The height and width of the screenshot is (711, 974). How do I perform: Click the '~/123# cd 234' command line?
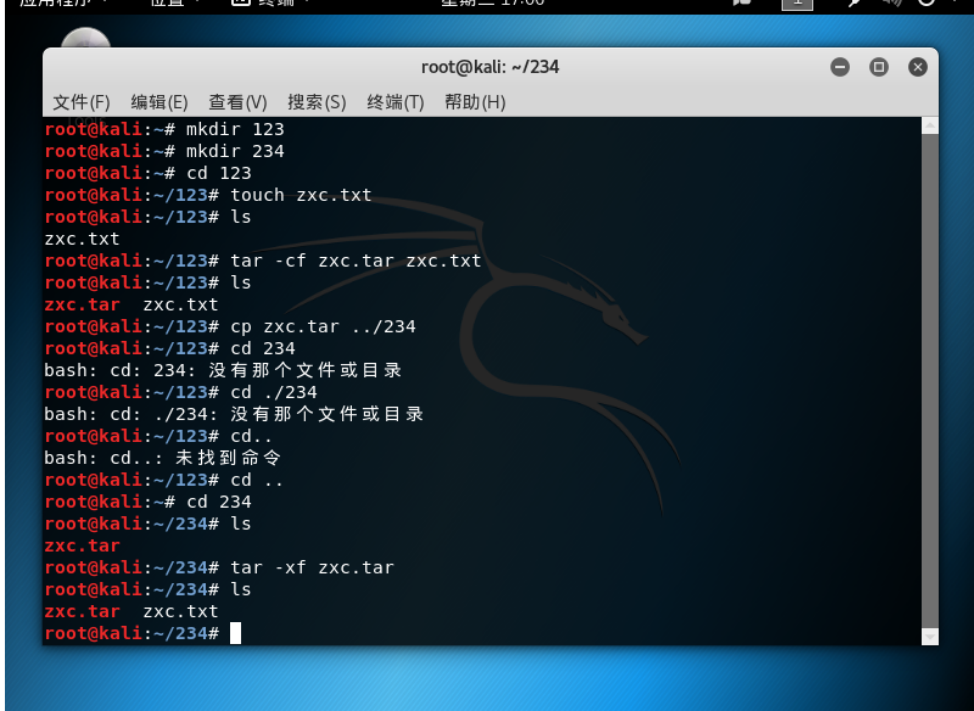coord(170,348)
